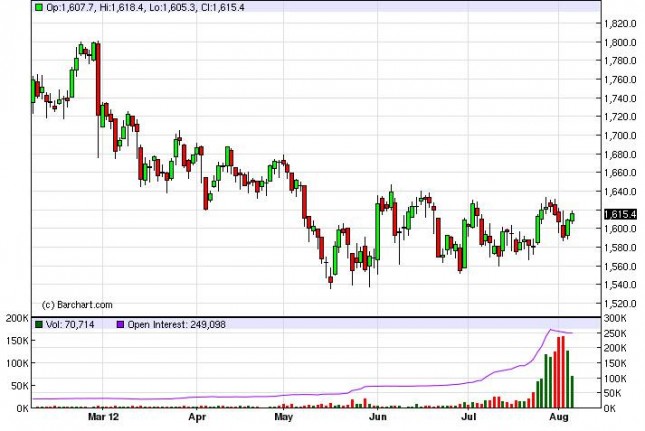The image size is (645, 431).
Task: Click the 1,520.0 price axis label
Action: 620,304
